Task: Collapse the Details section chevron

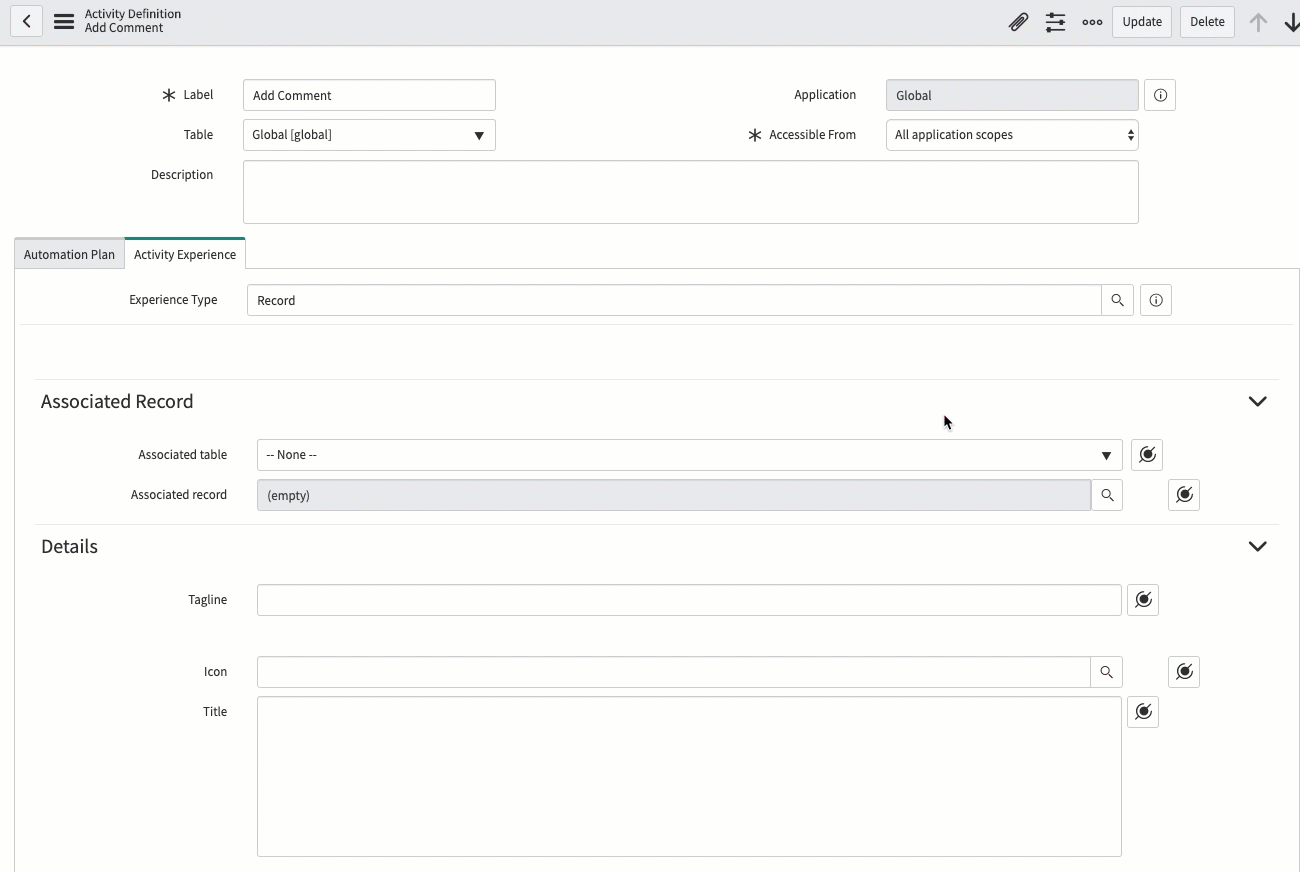Action: pos(1258,546)
